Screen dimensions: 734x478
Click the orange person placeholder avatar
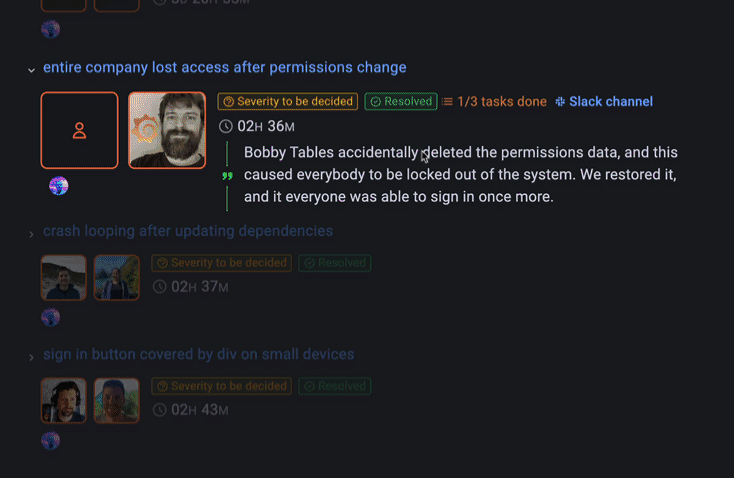(79, 131)
